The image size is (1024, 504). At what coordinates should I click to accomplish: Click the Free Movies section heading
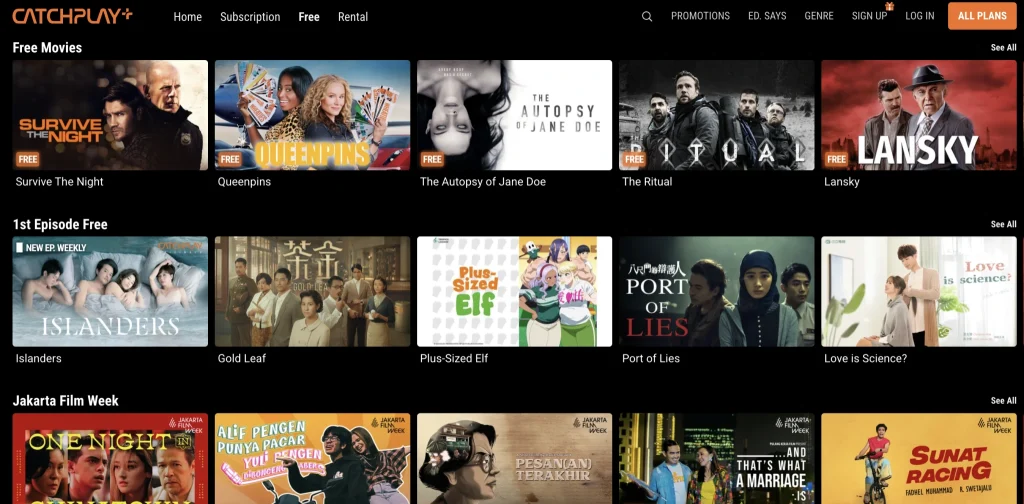[47, 48]
